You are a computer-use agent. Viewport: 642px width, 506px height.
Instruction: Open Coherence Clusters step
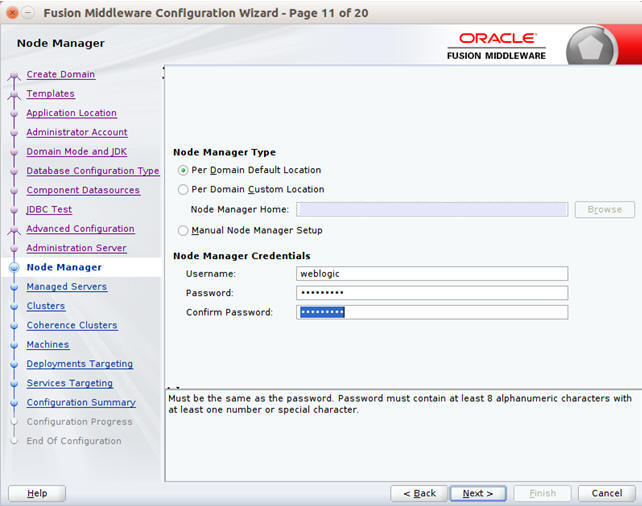72,325
